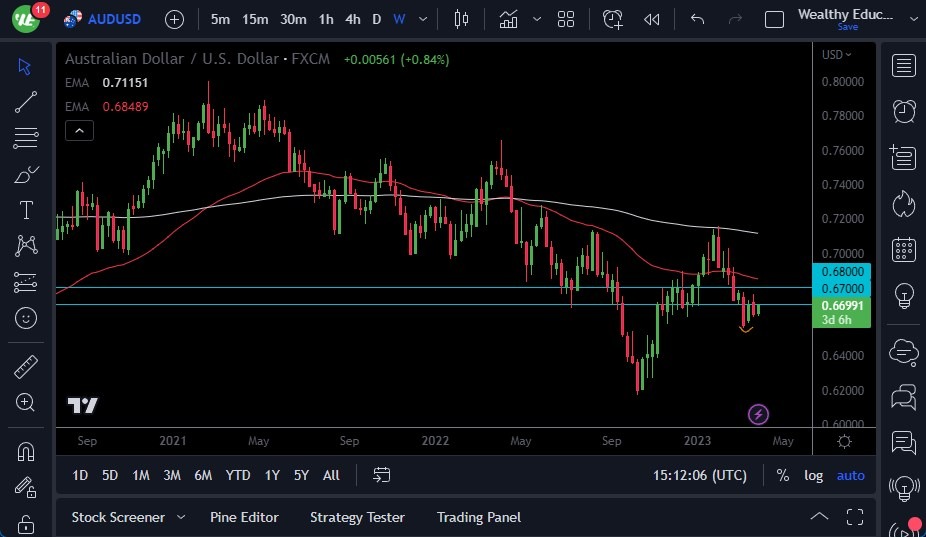The height and width of the screenshot is (537, 926).
Task: Toggle the percent scale button
Action: point(782,475)
